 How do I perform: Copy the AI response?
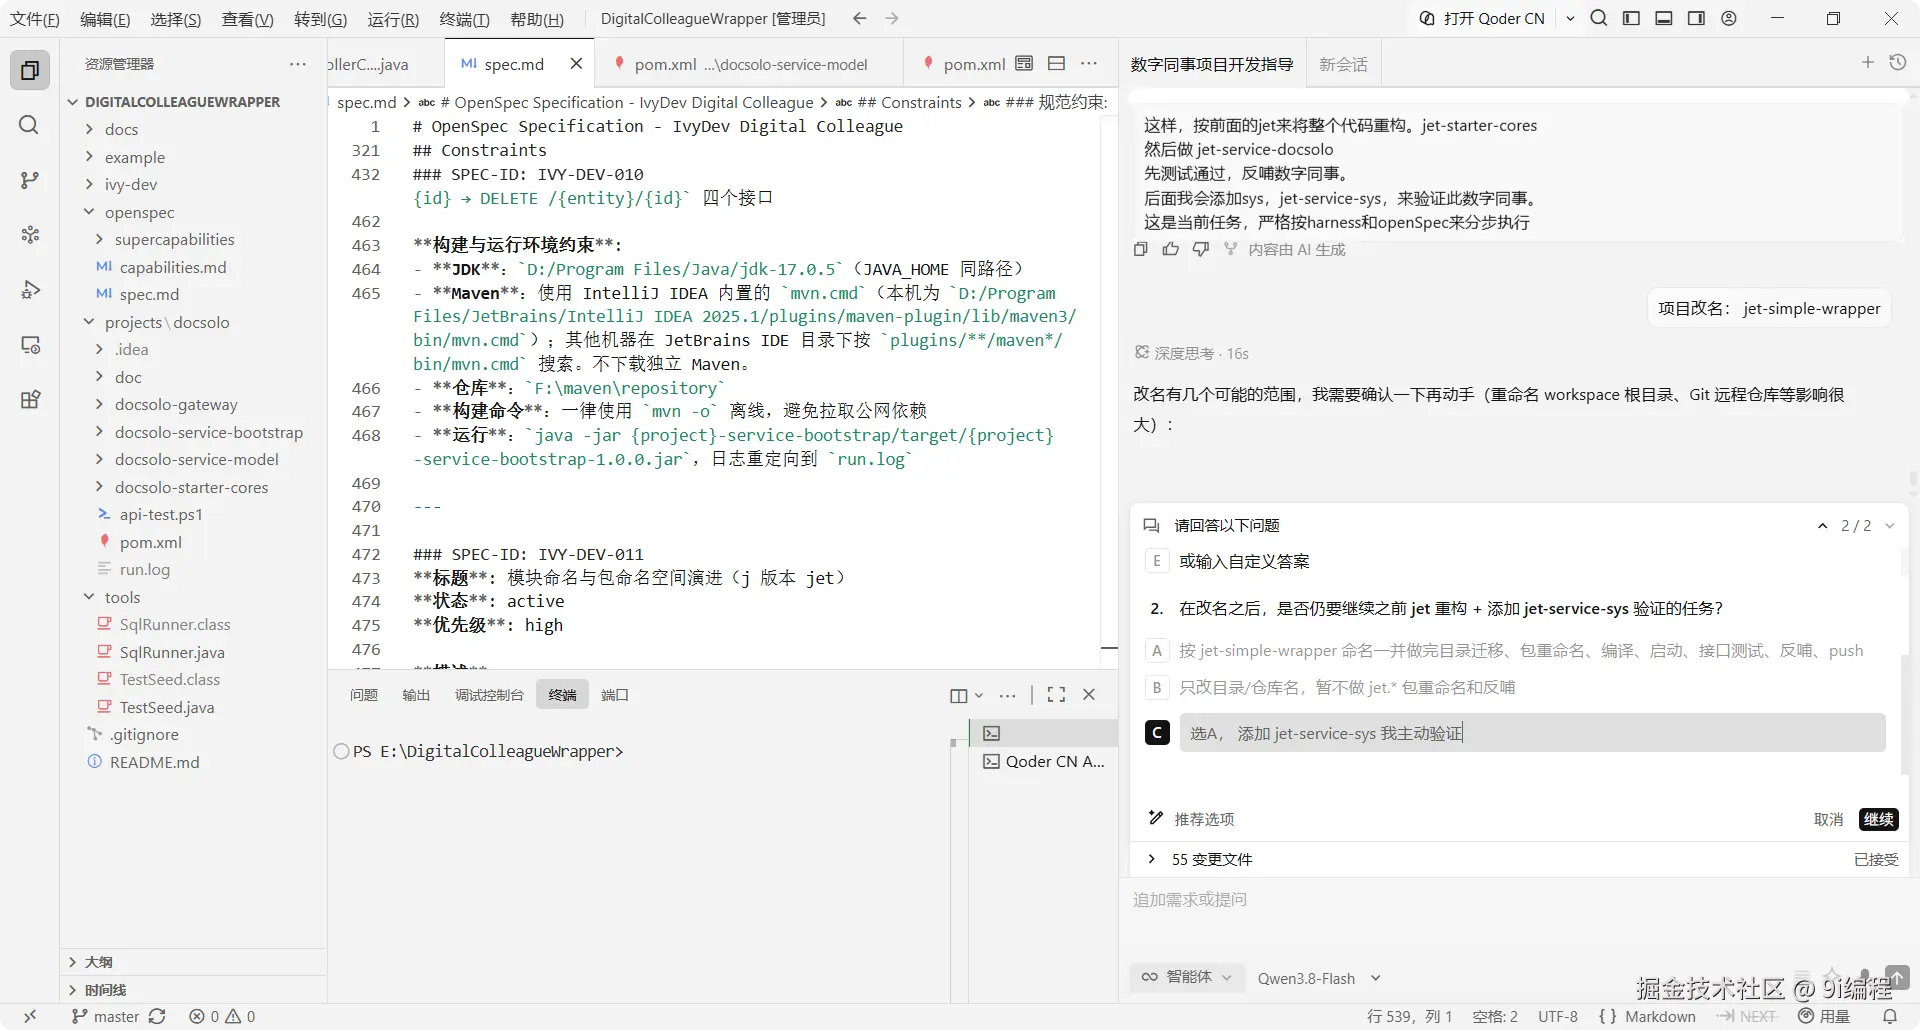1141,249
